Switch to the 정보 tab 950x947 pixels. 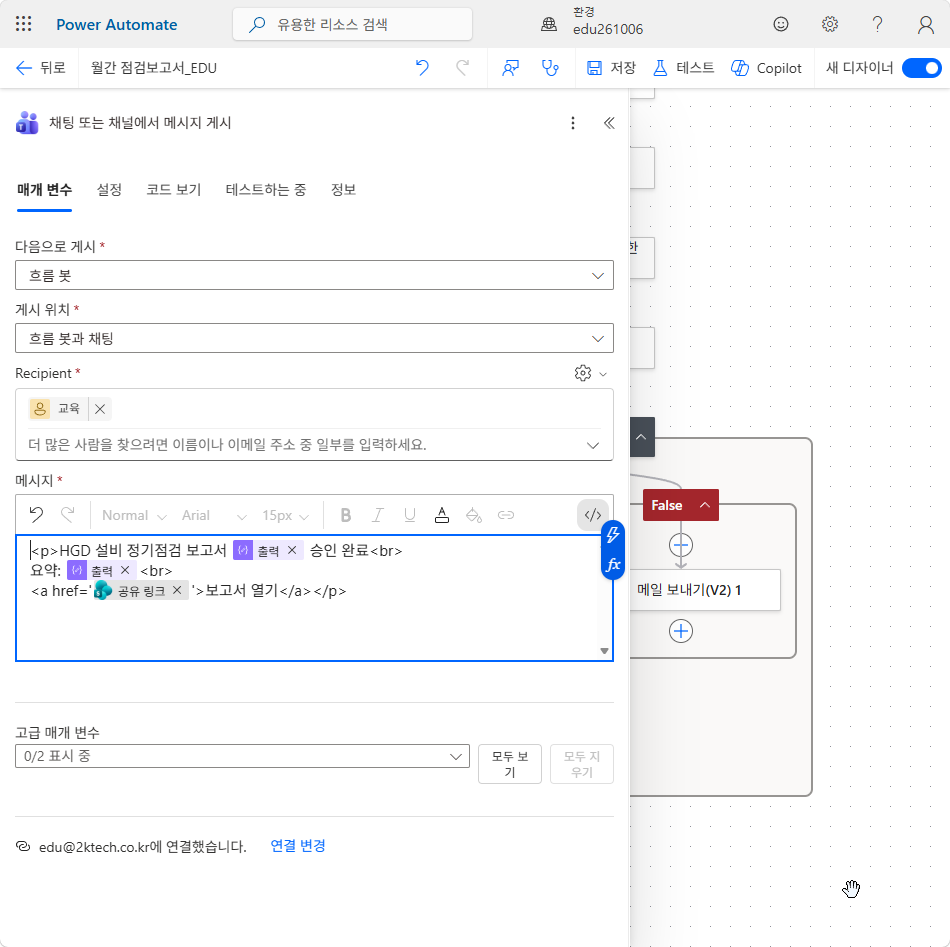tap(343, 190)
